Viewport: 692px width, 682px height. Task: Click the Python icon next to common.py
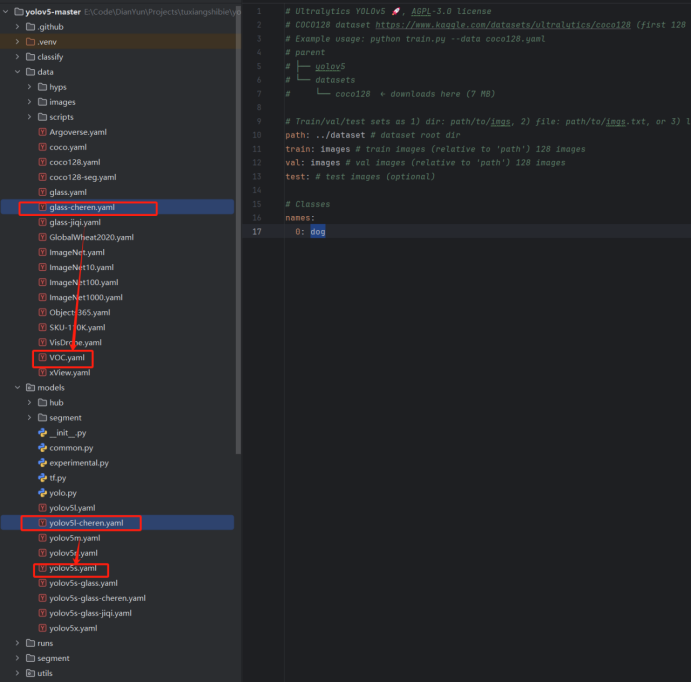[42, 448]
